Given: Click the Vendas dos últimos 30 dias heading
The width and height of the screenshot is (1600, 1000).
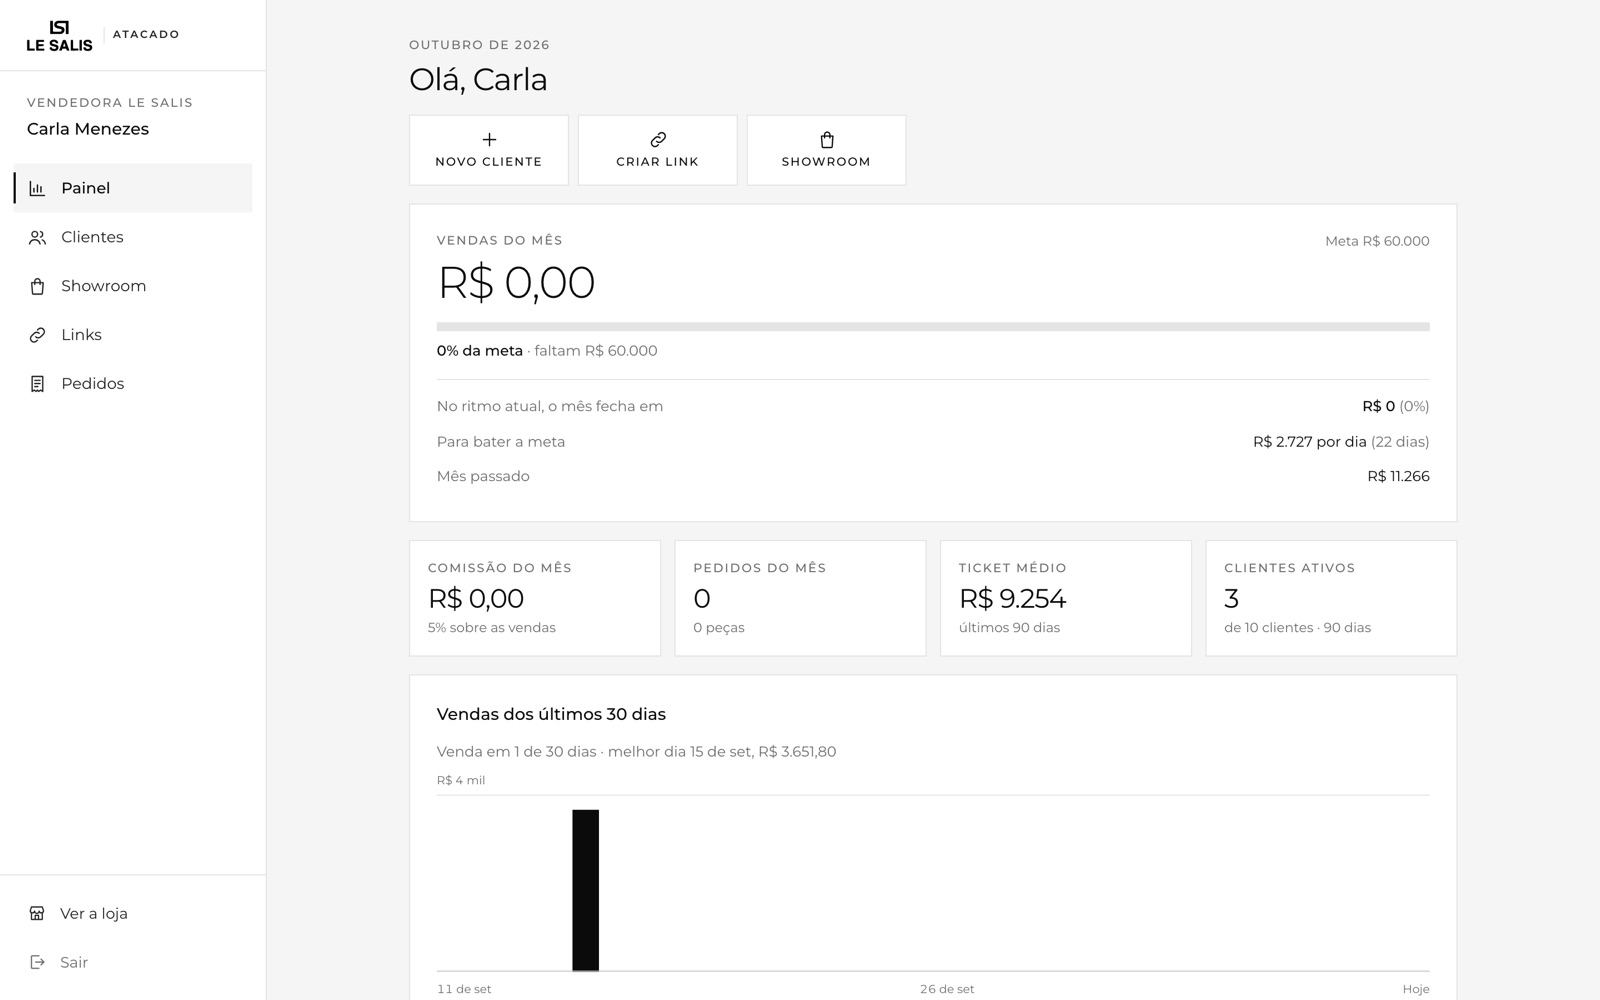Looking at the screenshot, I should (x=551, y=714).
